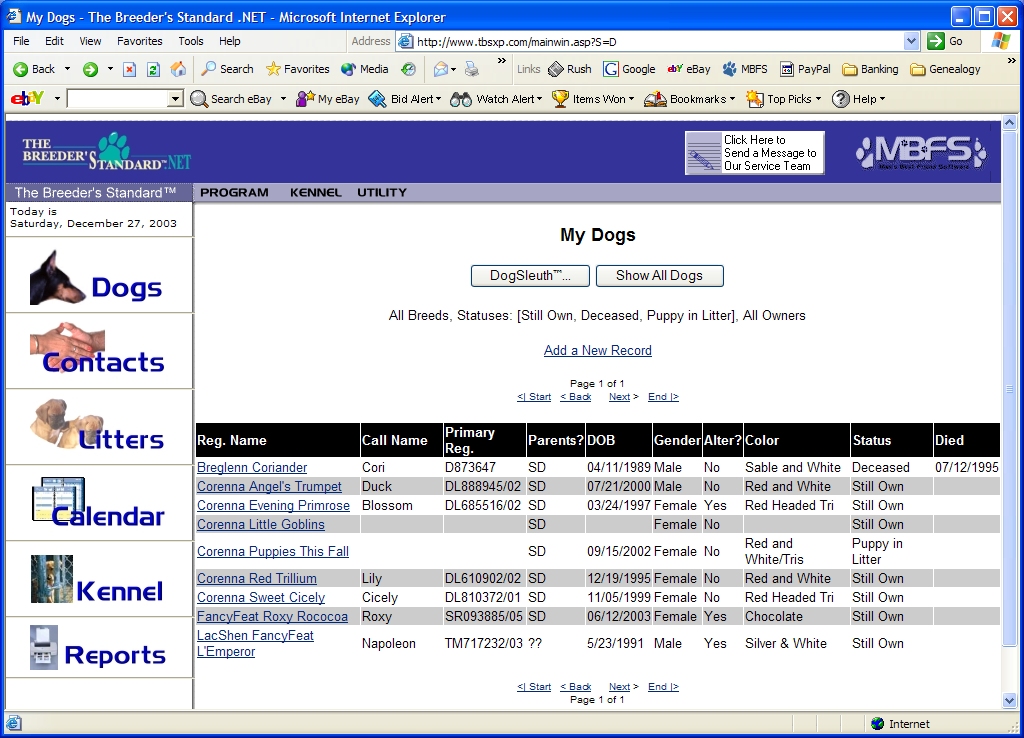Open the Contacts handshake icon
Viewport: 1024px width, 738px height.
(x=98, y=351)
